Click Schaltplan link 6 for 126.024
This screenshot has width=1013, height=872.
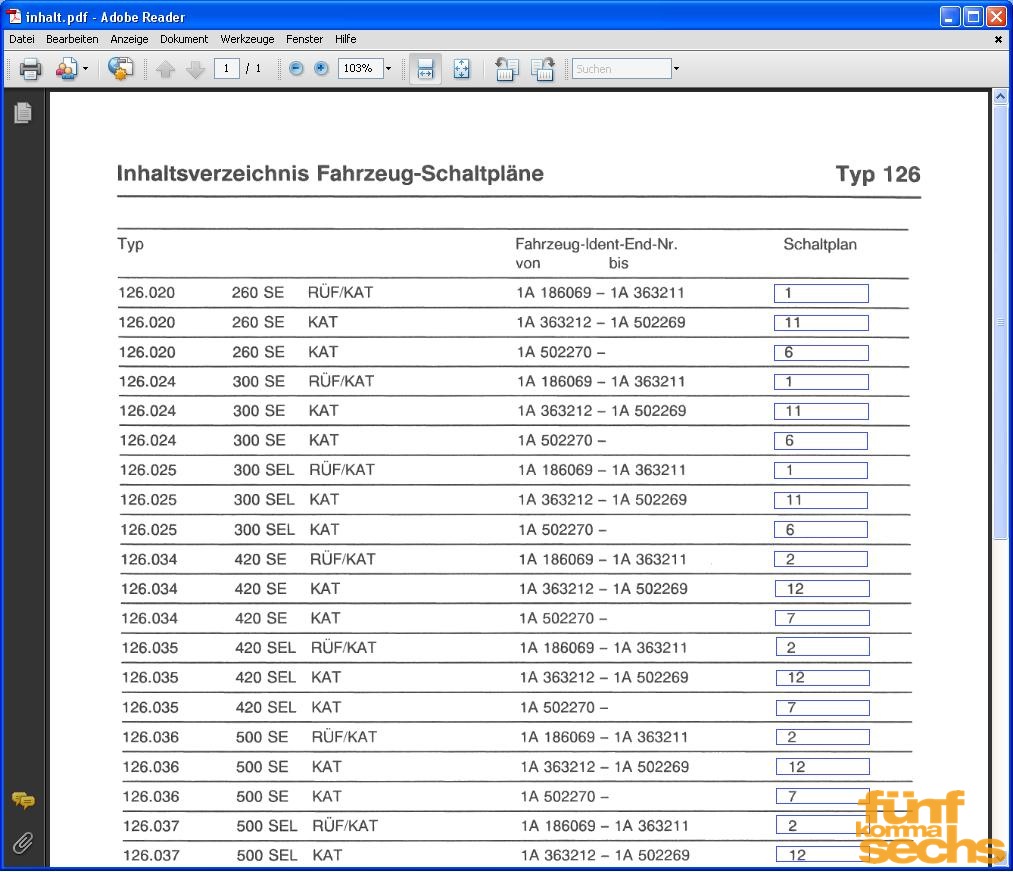[821, 441]
